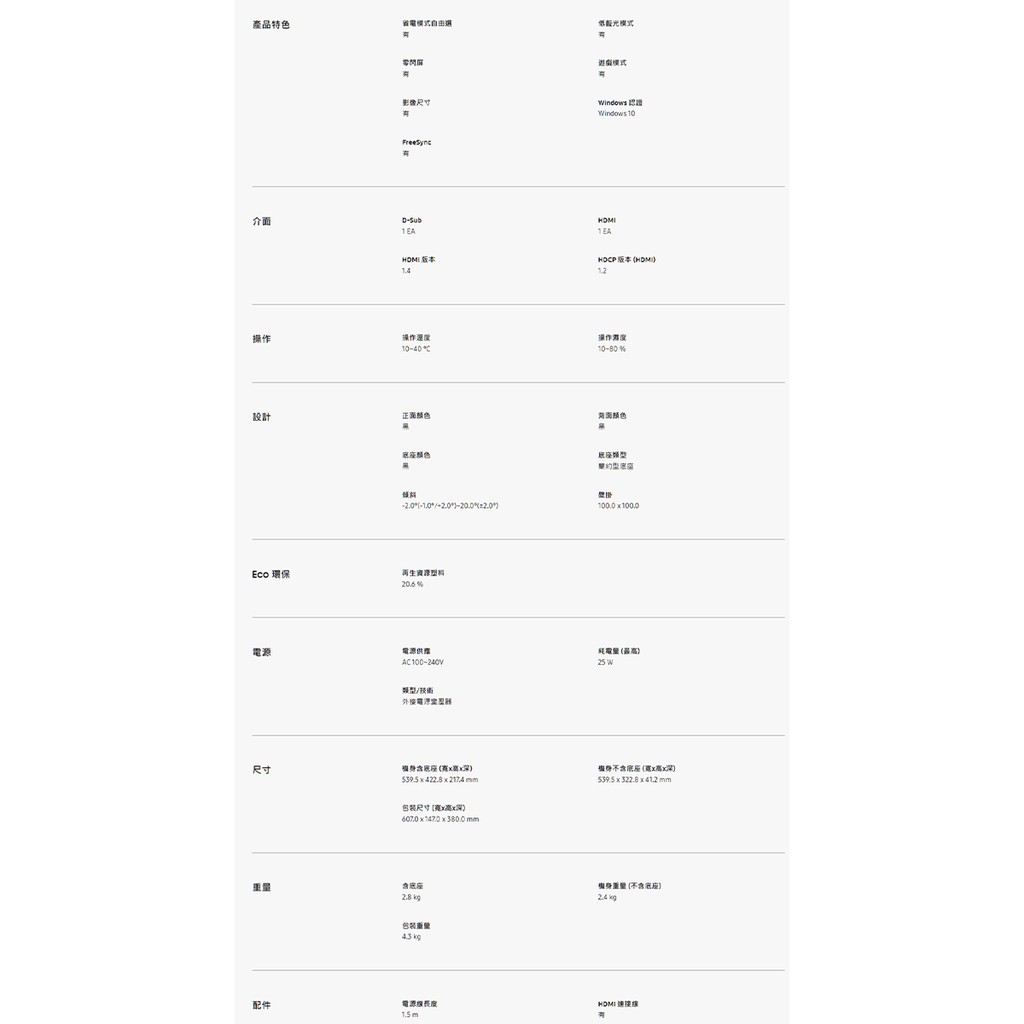Click the 重量 section heading
The image size is (1024, 1024).
tap(262, 888)
